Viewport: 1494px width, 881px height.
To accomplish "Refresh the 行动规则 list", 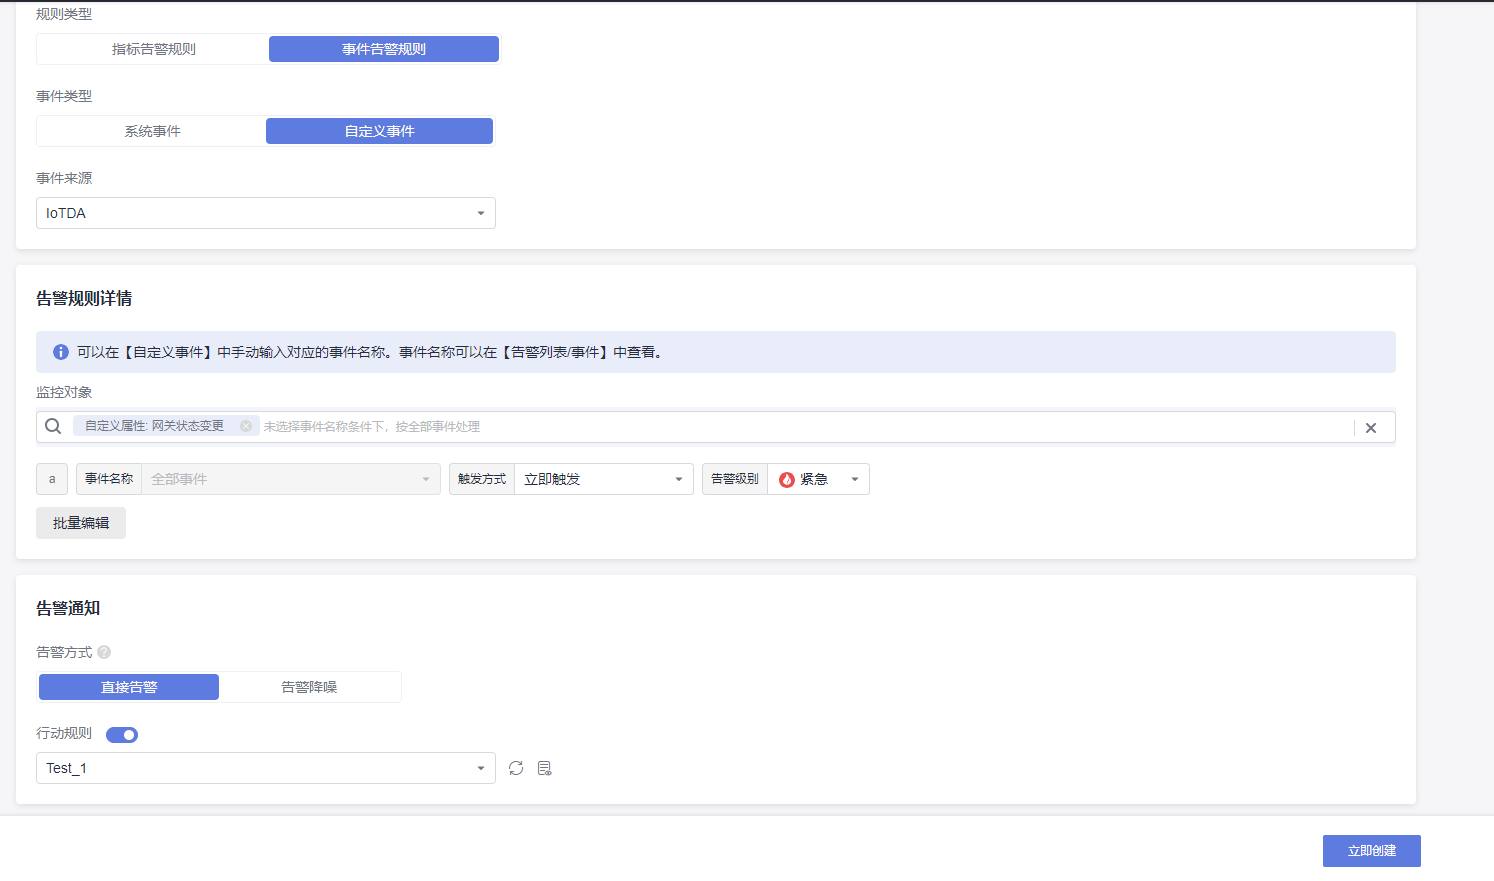I will pyautogui.click(x=516, y=768).
